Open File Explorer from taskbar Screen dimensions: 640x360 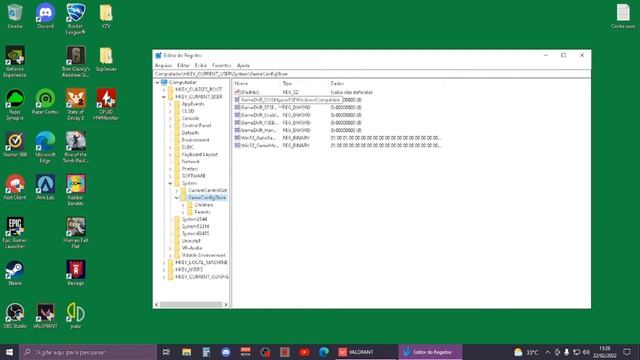[x=187, y=352]
